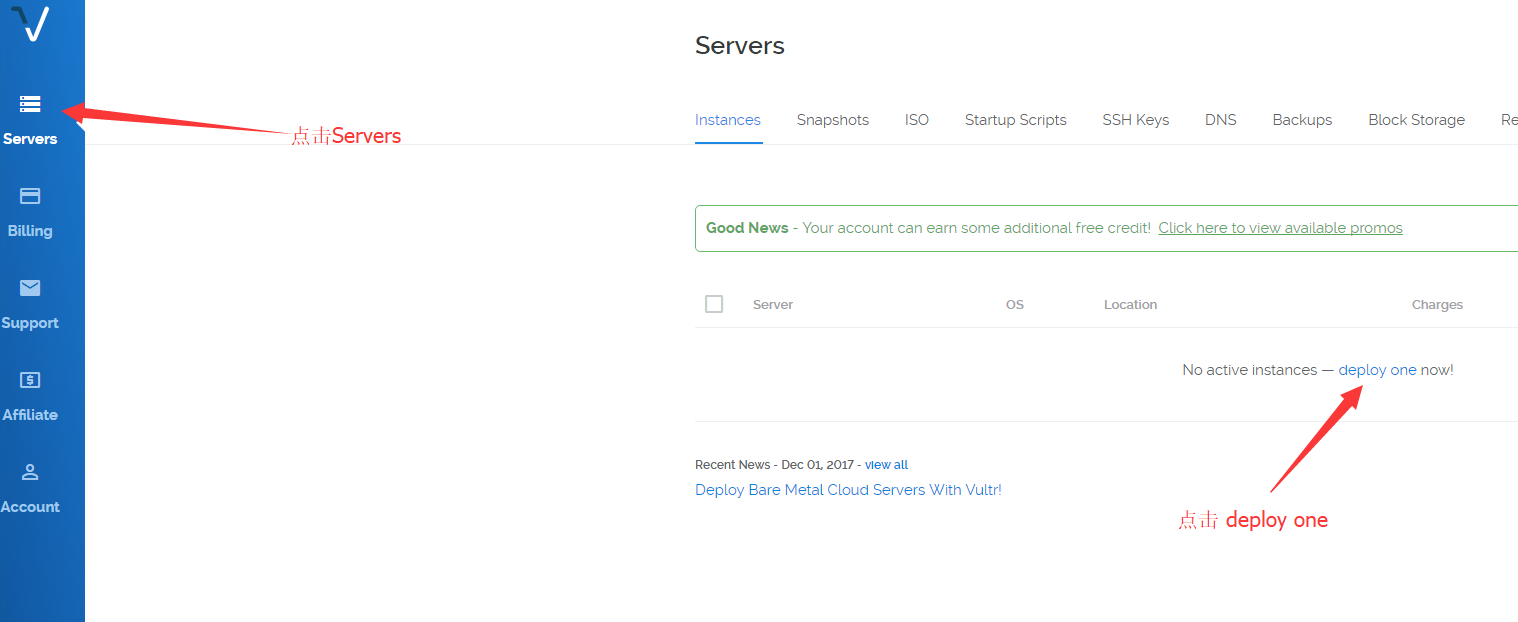
Task: Open available promos via the Good News link
Action: click(x=1280, y=227)
